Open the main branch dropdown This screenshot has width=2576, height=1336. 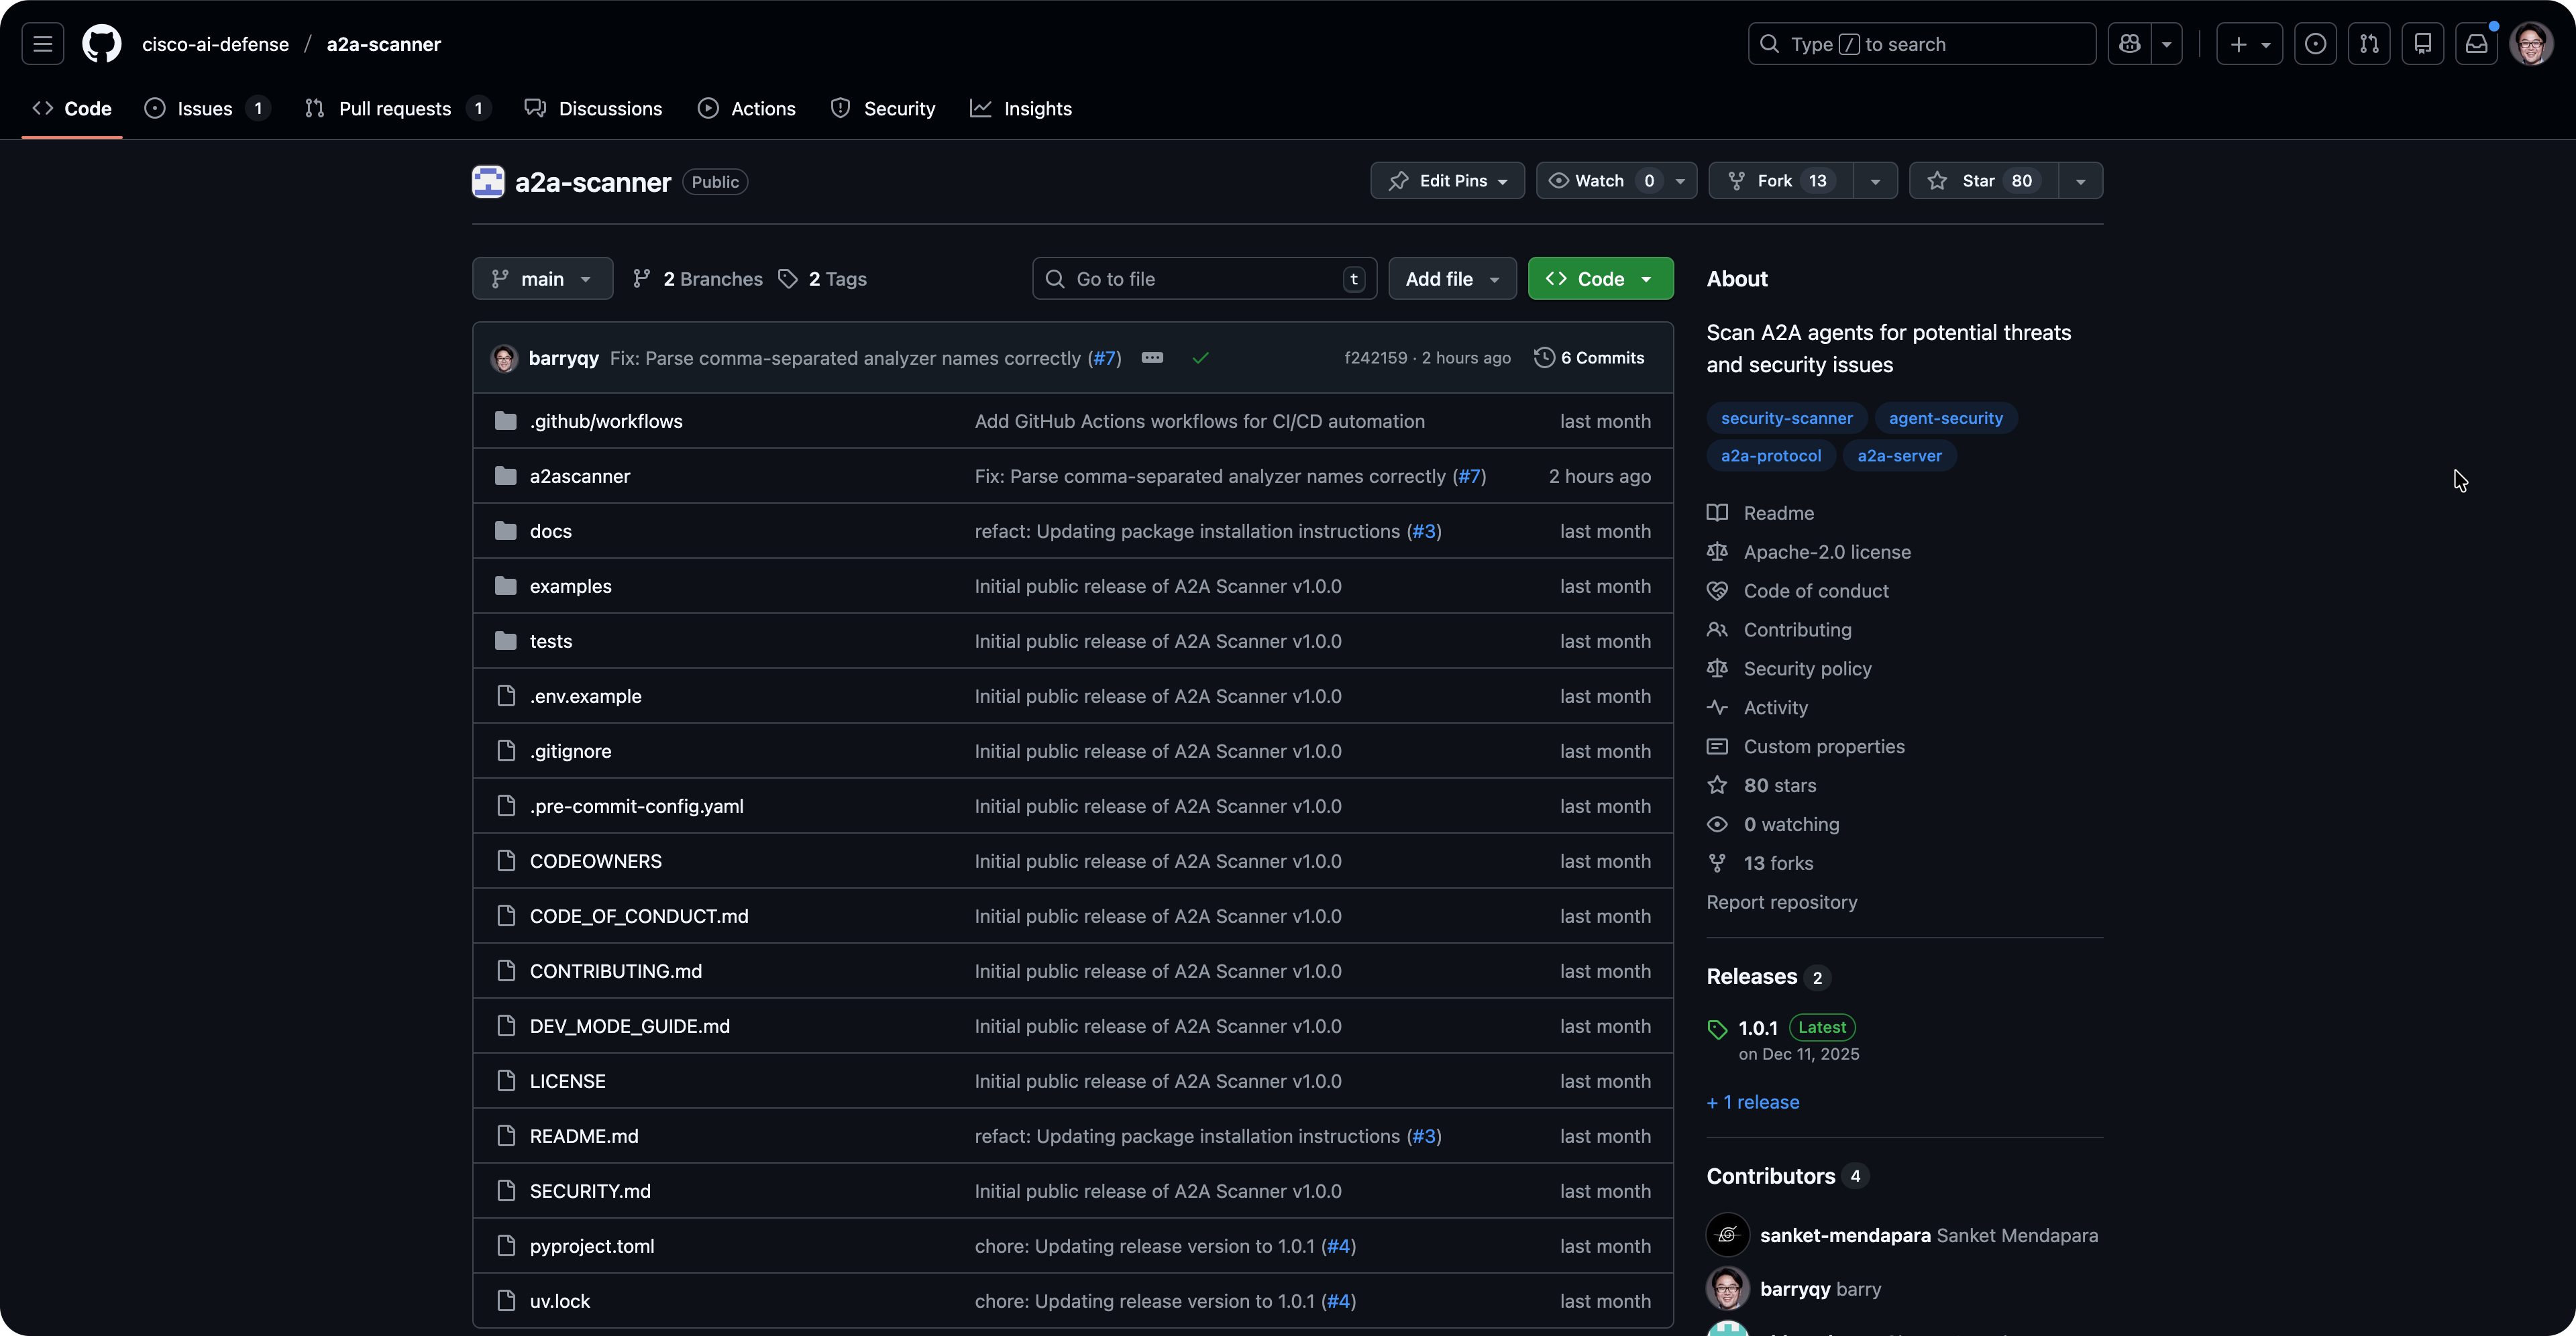click(x=542, y=279)
